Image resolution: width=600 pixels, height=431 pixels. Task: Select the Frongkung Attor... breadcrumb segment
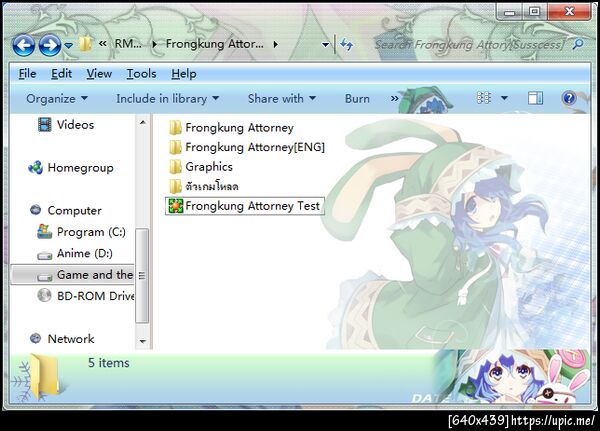[215, 44]
